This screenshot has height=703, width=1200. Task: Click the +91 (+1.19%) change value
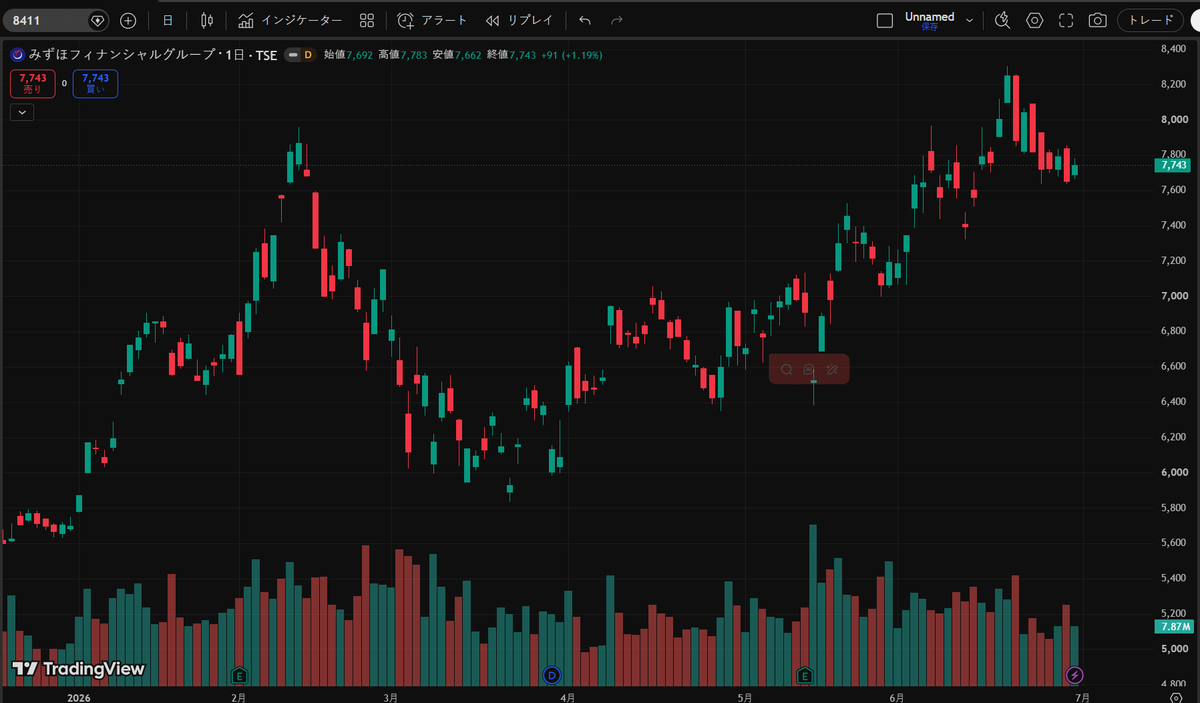571,55
